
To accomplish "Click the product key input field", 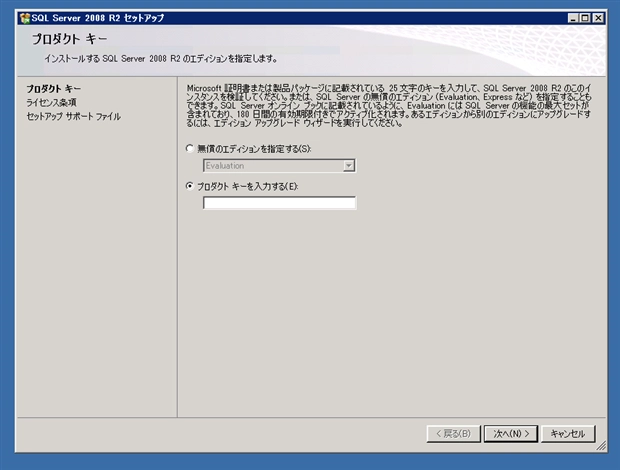I will pos(280,203).
